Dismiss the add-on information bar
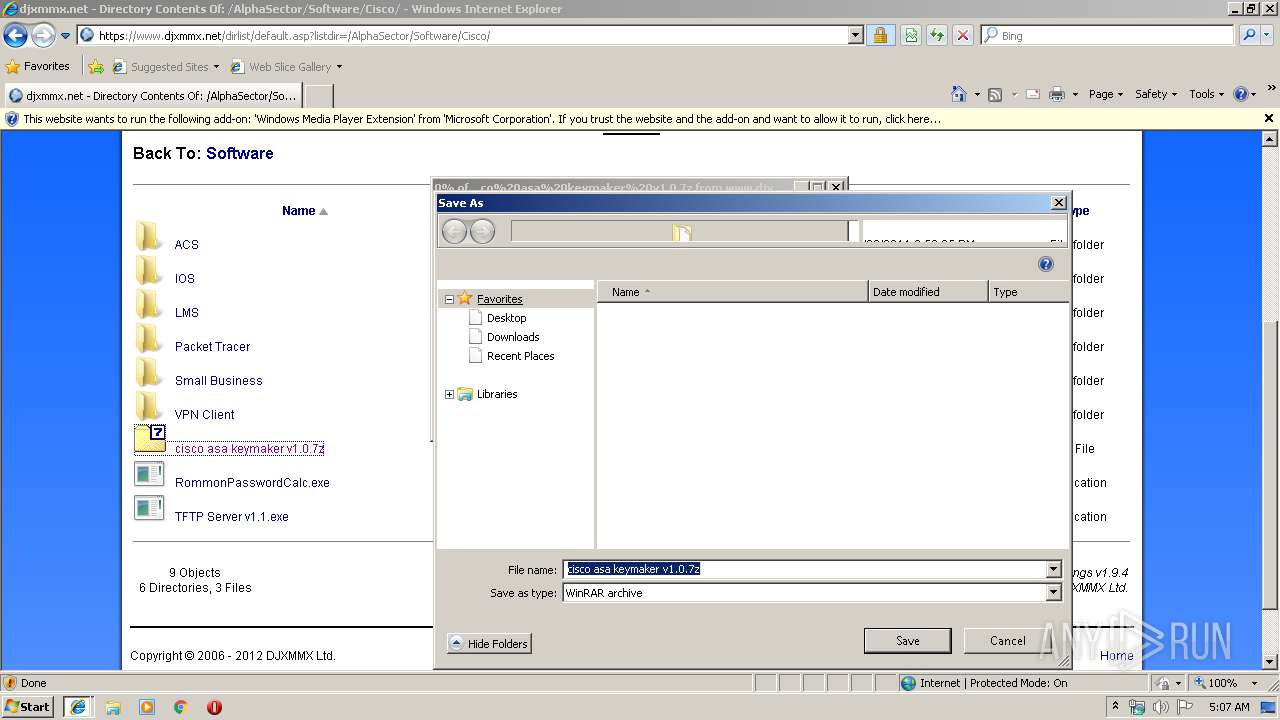 1269,118
